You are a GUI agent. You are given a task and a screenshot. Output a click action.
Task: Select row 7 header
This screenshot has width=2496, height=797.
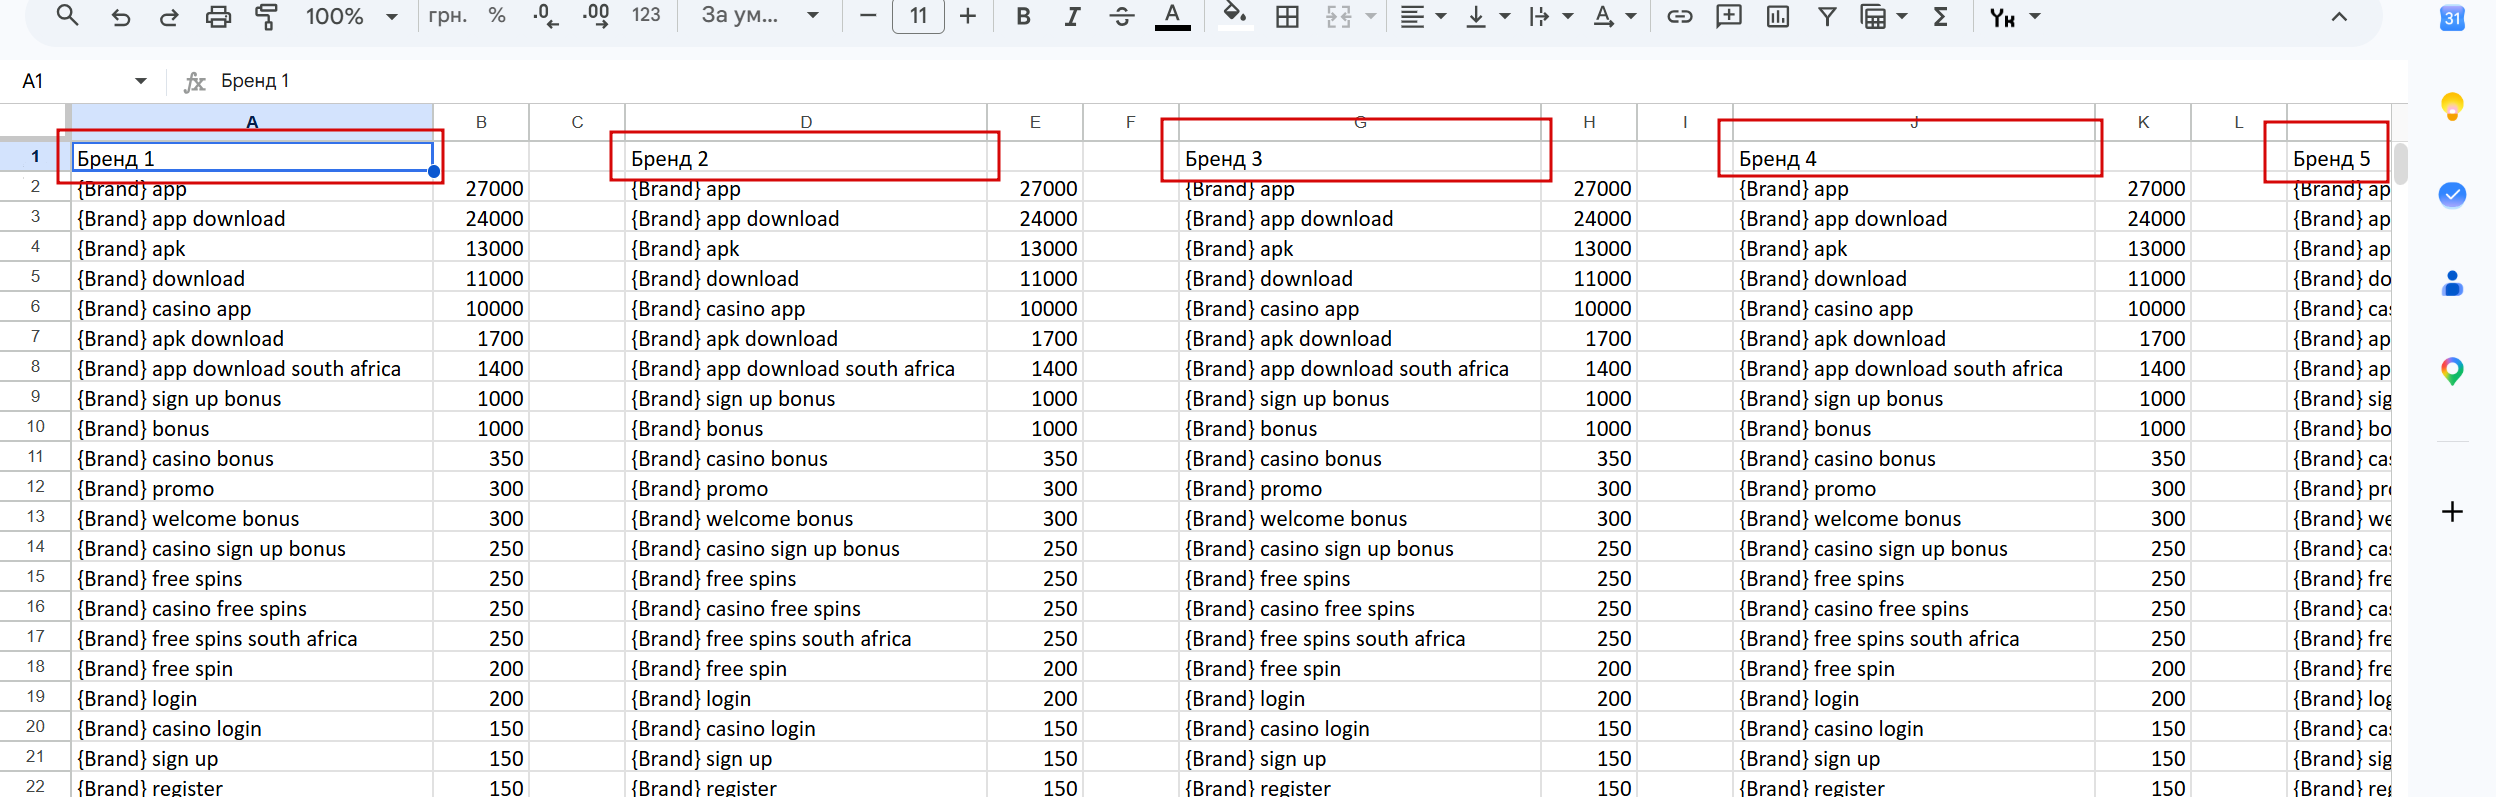click(35, 337)
